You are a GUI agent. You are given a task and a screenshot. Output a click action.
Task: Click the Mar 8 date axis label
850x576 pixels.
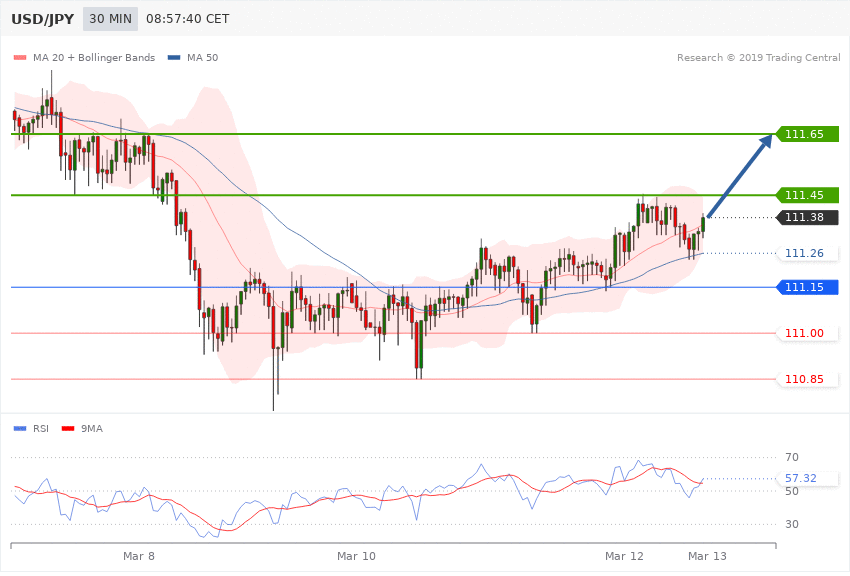(139, 556)
